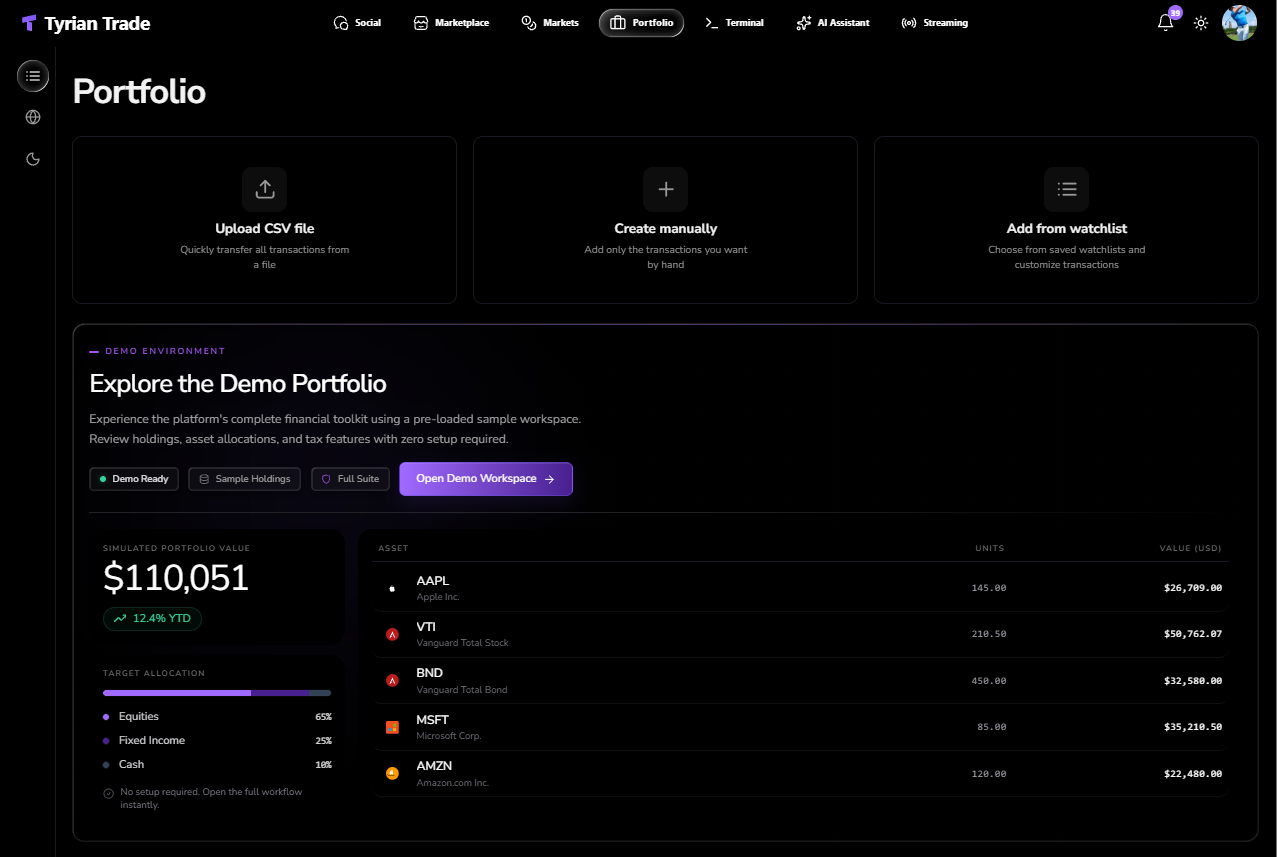Open the user profile avatar
The width and height of the screenshot is (1277, 857).
coord(1240,23)
